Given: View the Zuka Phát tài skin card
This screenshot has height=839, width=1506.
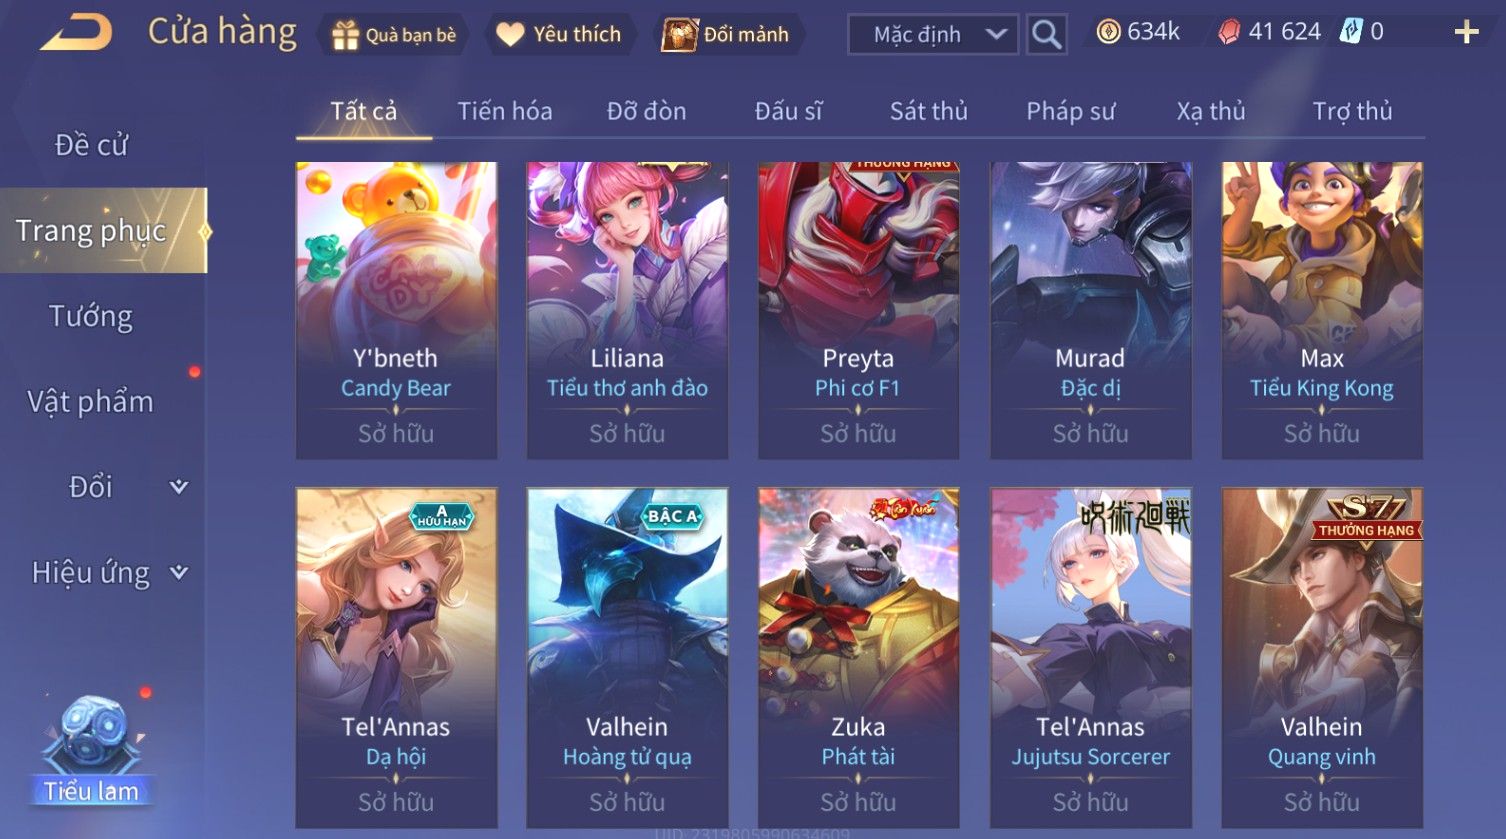Looking at the screenshot, I should [x=858, y=657].
